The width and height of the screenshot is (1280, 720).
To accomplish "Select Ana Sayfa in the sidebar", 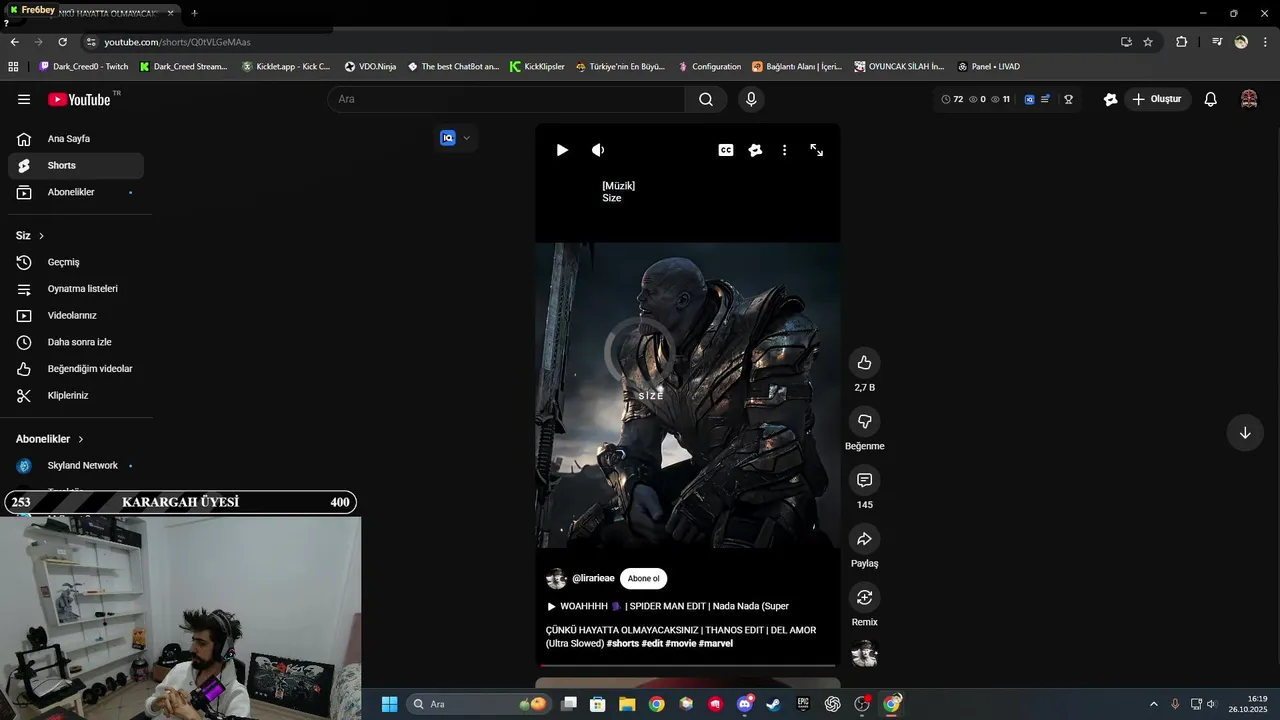I will tap(76, 139).
